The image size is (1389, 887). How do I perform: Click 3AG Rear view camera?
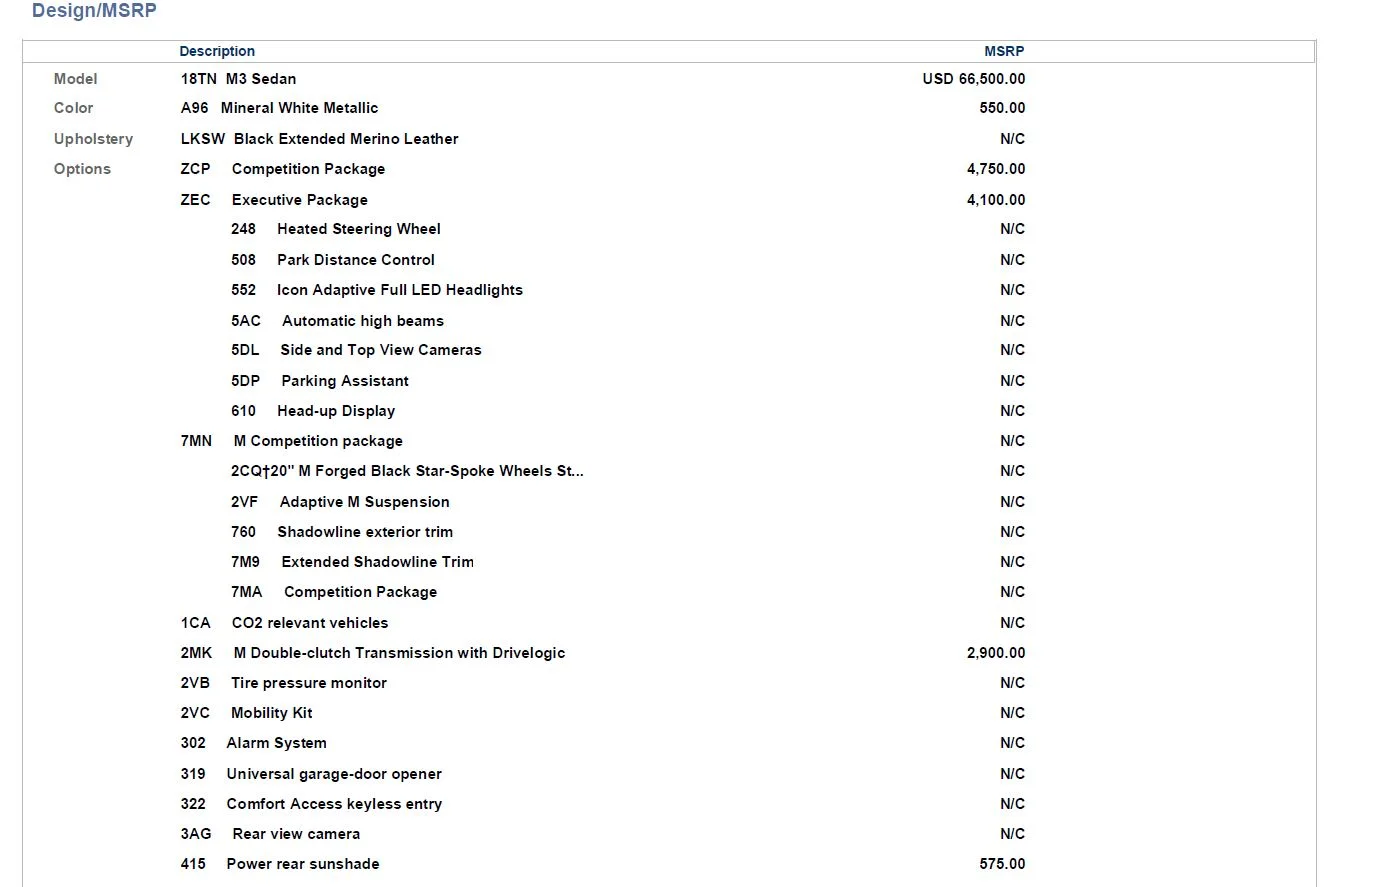[x=270, y=834]
